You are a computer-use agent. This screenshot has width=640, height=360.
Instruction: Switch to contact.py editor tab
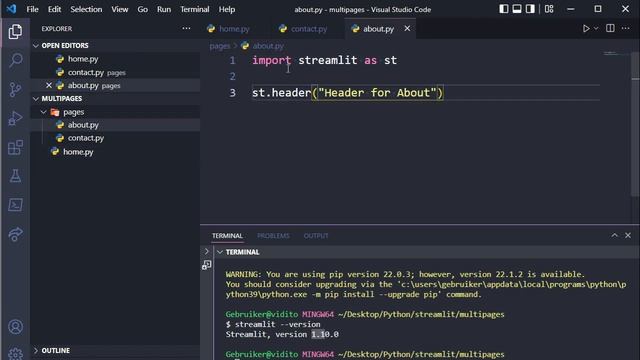(309, 29)
